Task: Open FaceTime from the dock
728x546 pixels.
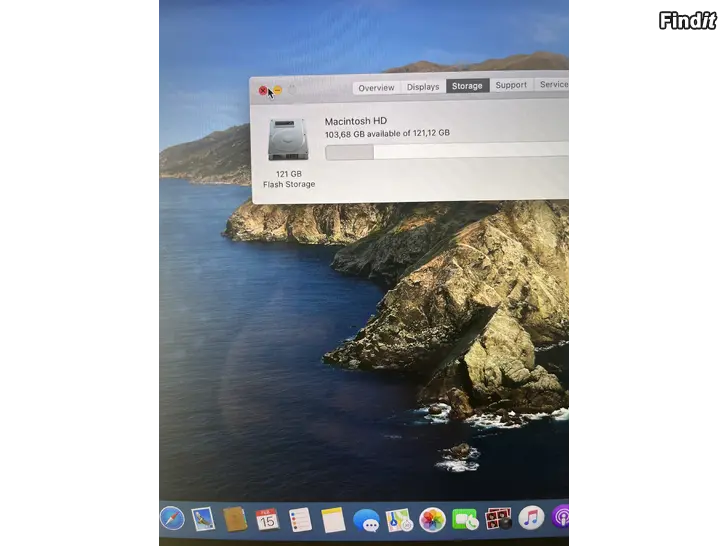Action: click(x=465, y=519)
